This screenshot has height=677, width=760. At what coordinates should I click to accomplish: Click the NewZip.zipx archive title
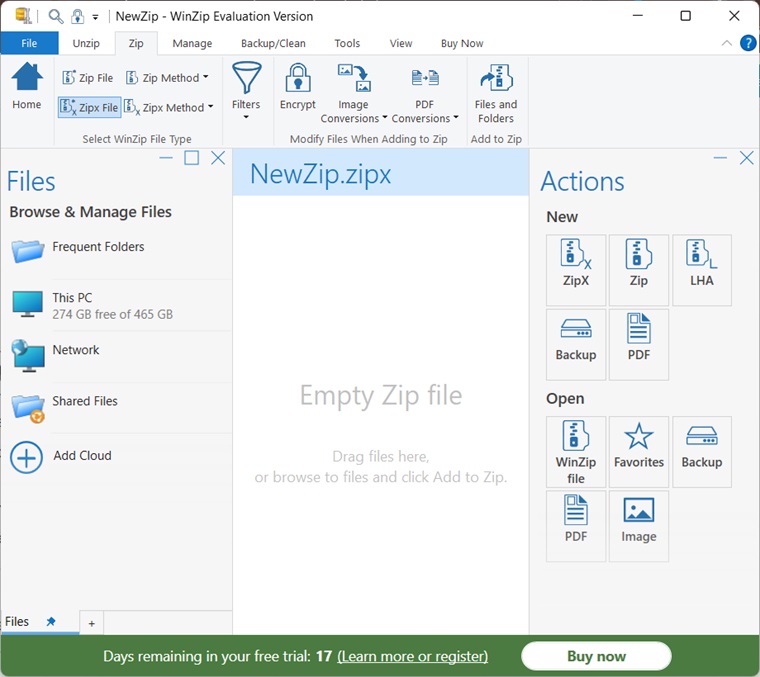pos(320,174)
